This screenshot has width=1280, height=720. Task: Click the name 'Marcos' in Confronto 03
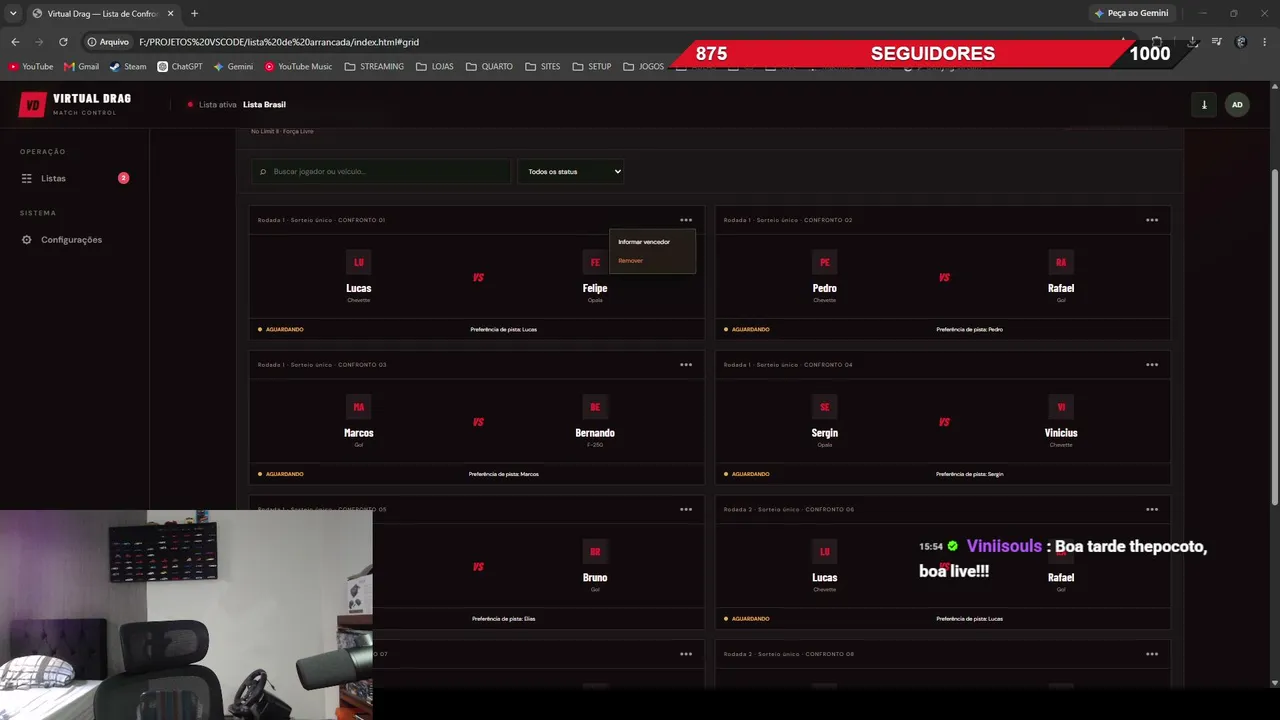coord(359,433)
